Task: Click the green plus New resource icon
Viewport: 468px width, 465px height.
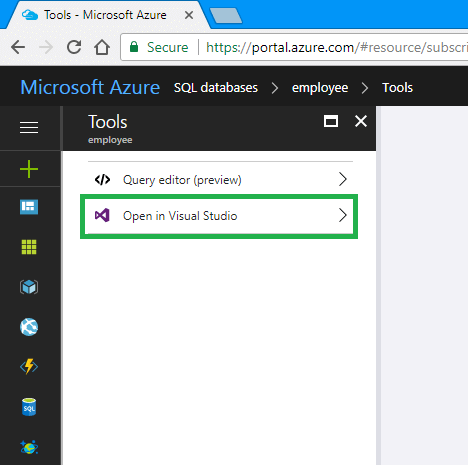Action: coord(29,169)
